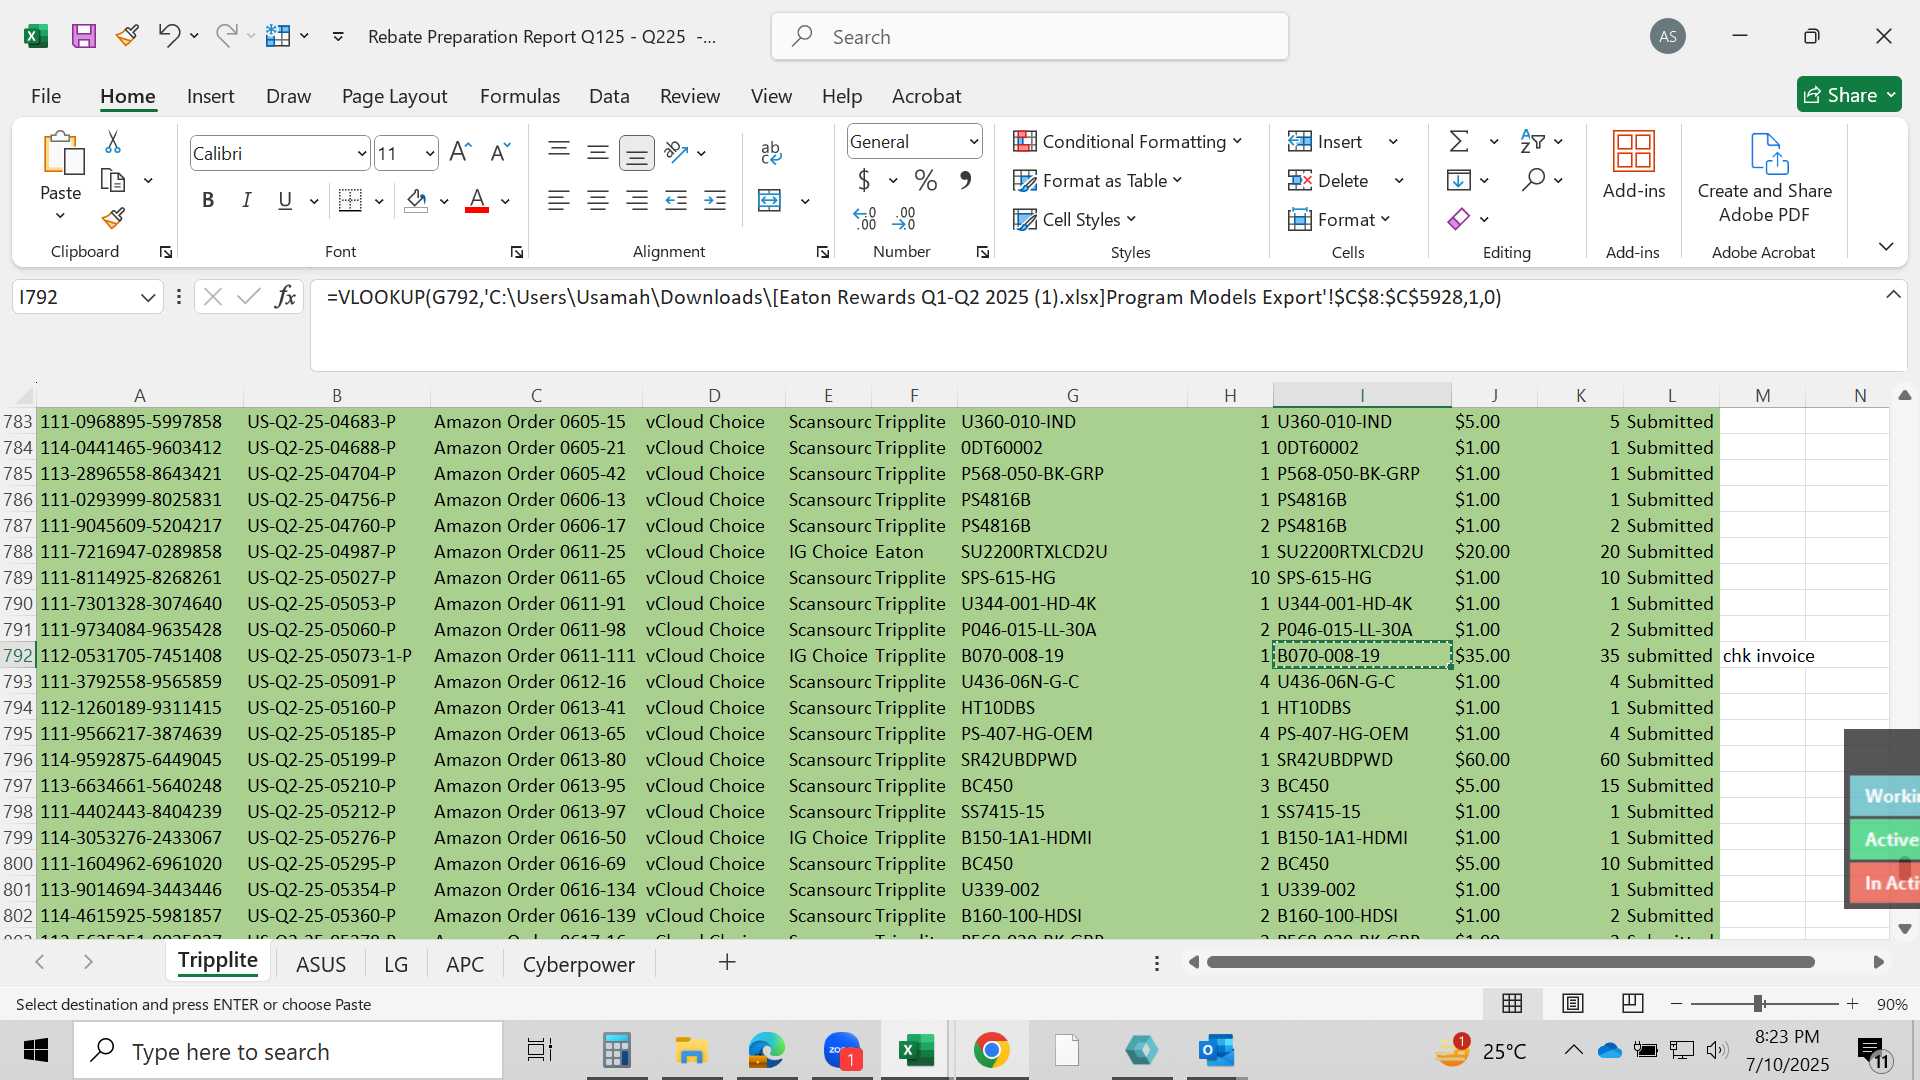Viewport: 1920px width, 1080px height.
Task: Switch to the Formulas ribbon tab
Action: (520, 96)
